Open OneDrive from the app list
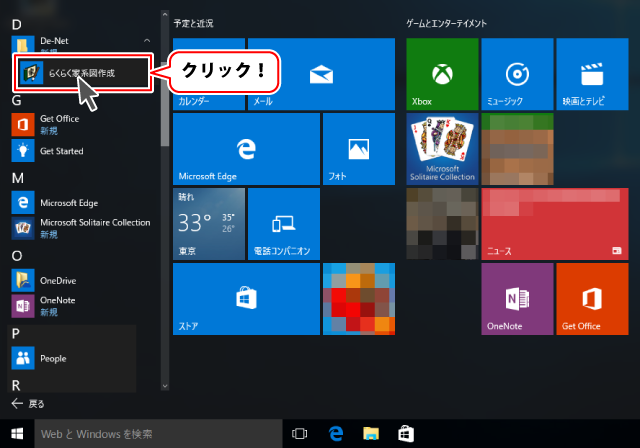The image size is (640, 448). point(82,280)
